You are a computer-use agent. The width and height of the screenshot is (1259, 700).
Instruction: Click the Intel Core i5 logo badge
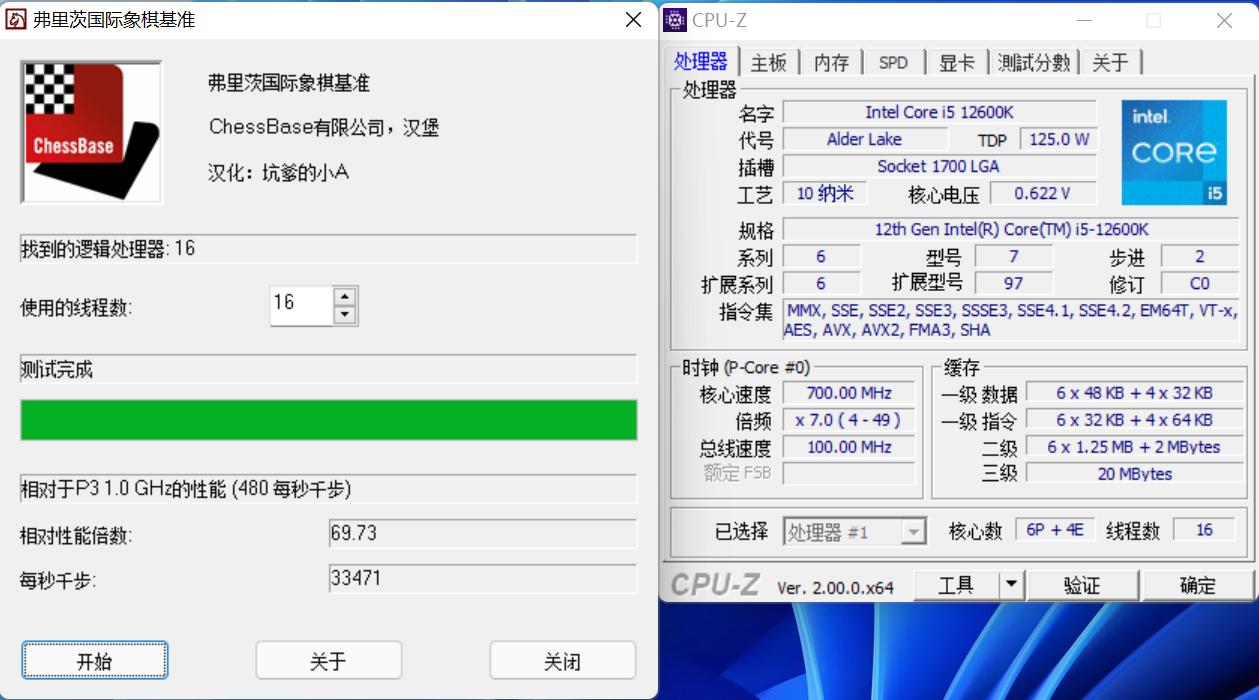pyautogui.click(x=1174, y=151)
